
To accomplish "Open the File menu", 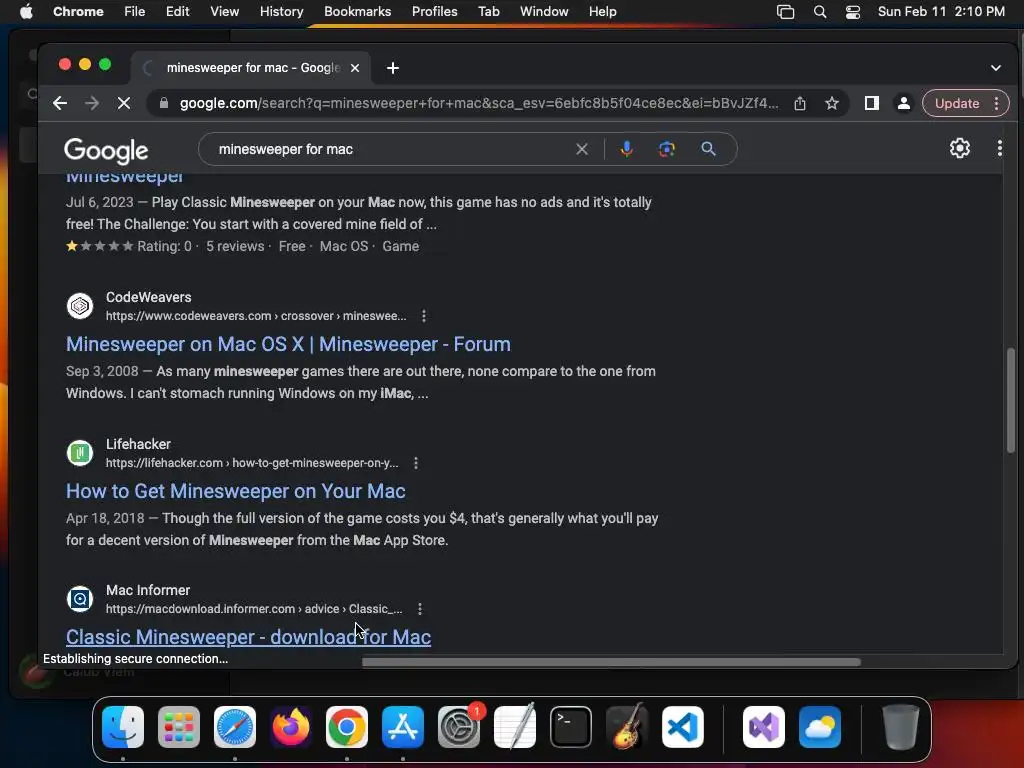I will pos(135,12).
